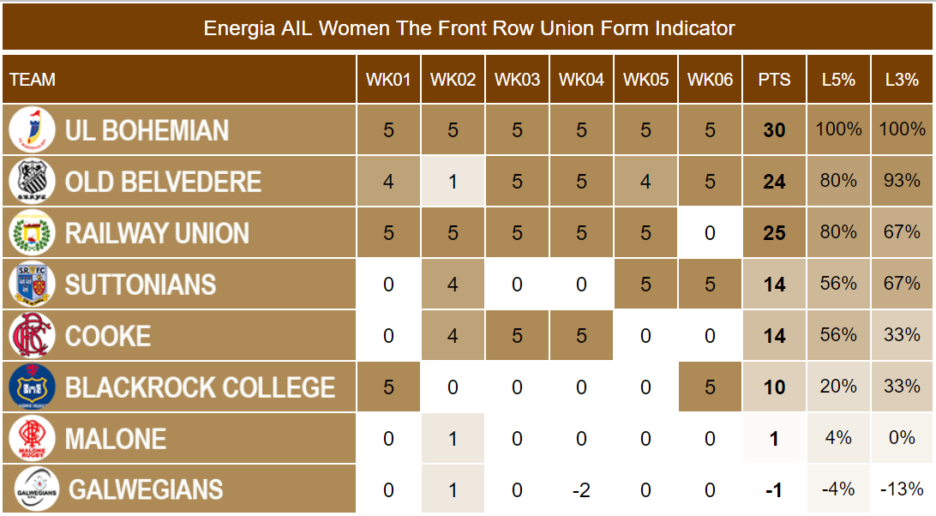
Task: Click the PTS column header
Action: [x=774, y=79]
